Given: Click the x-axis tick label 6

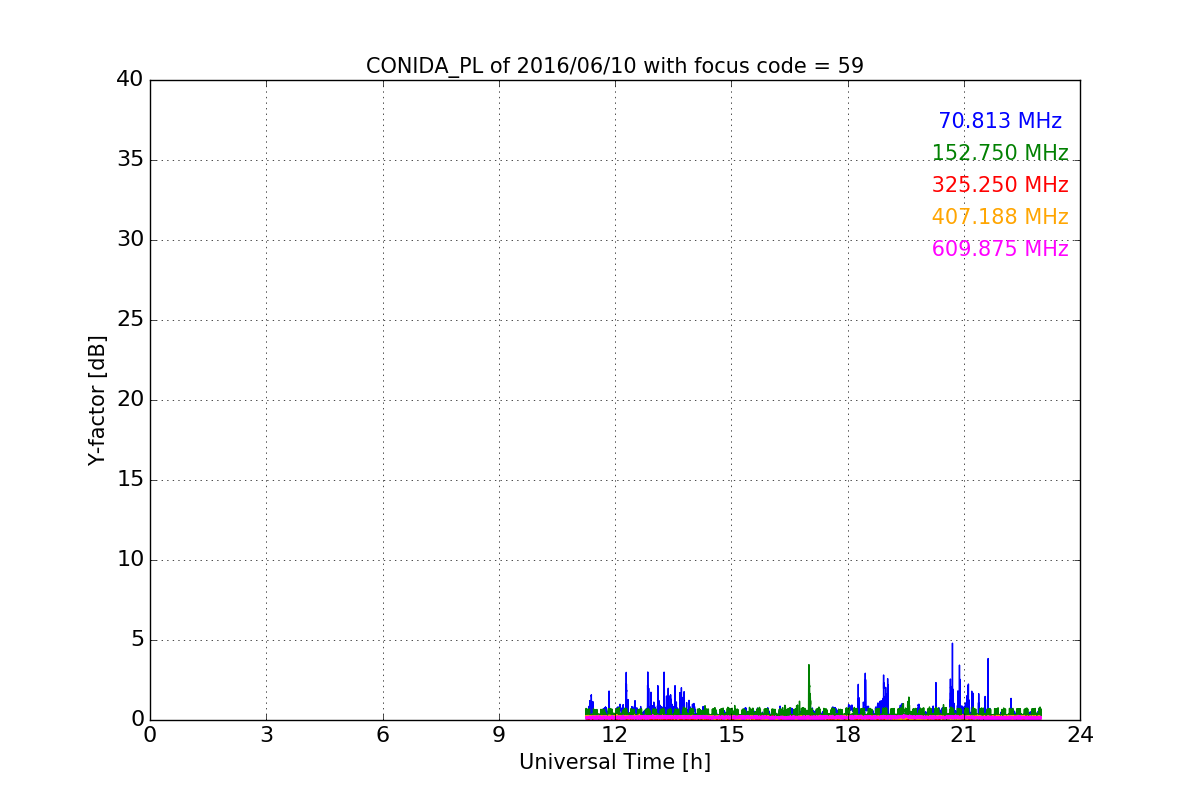Looking at the screenshot, I should click(x=382, y=735).
